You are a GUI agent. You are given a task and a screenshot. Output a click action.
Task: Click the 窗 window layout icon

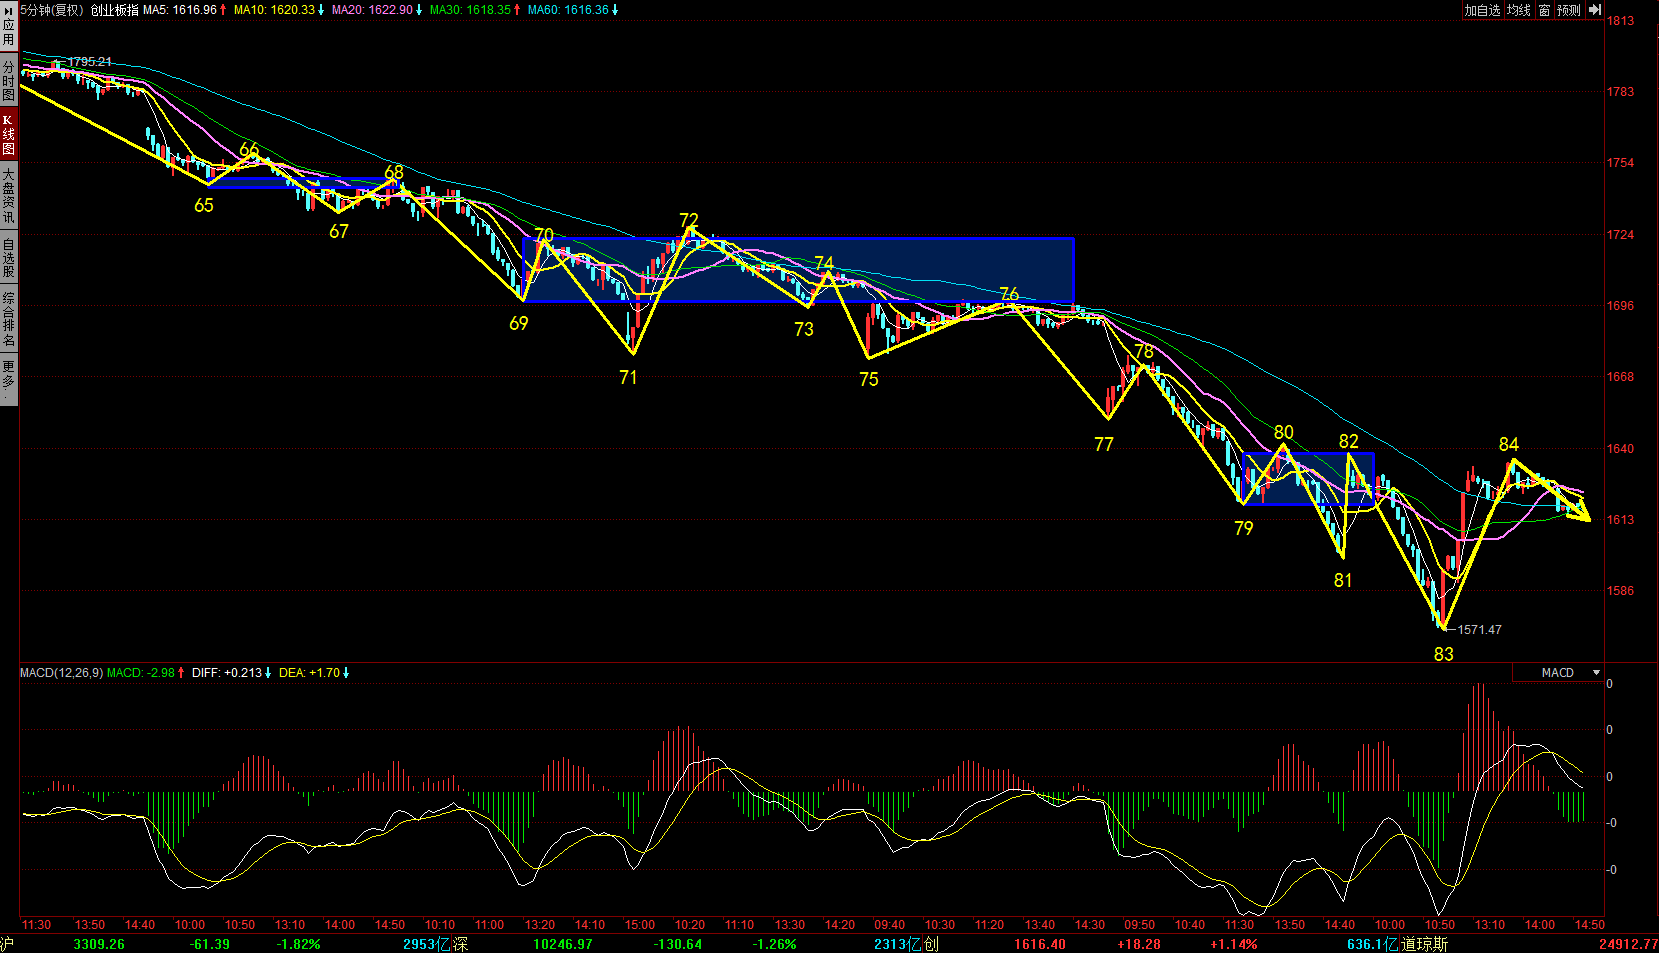[1544, 10]
